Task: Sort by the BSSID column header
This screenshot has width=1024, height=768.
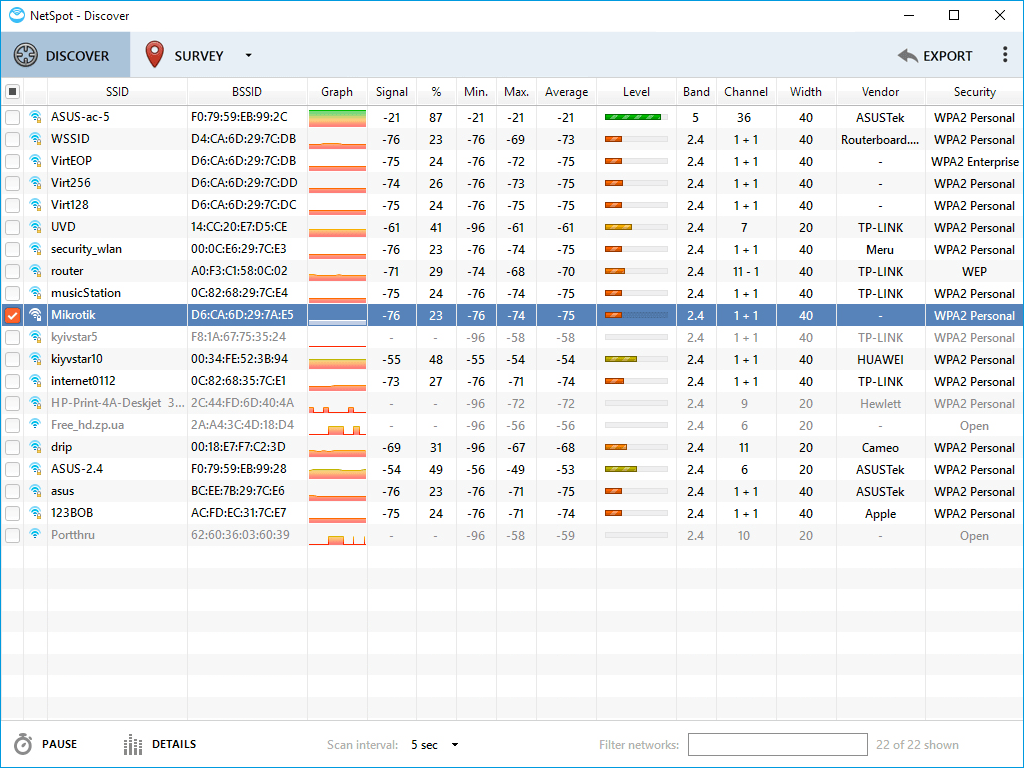Action: point(247,92)
